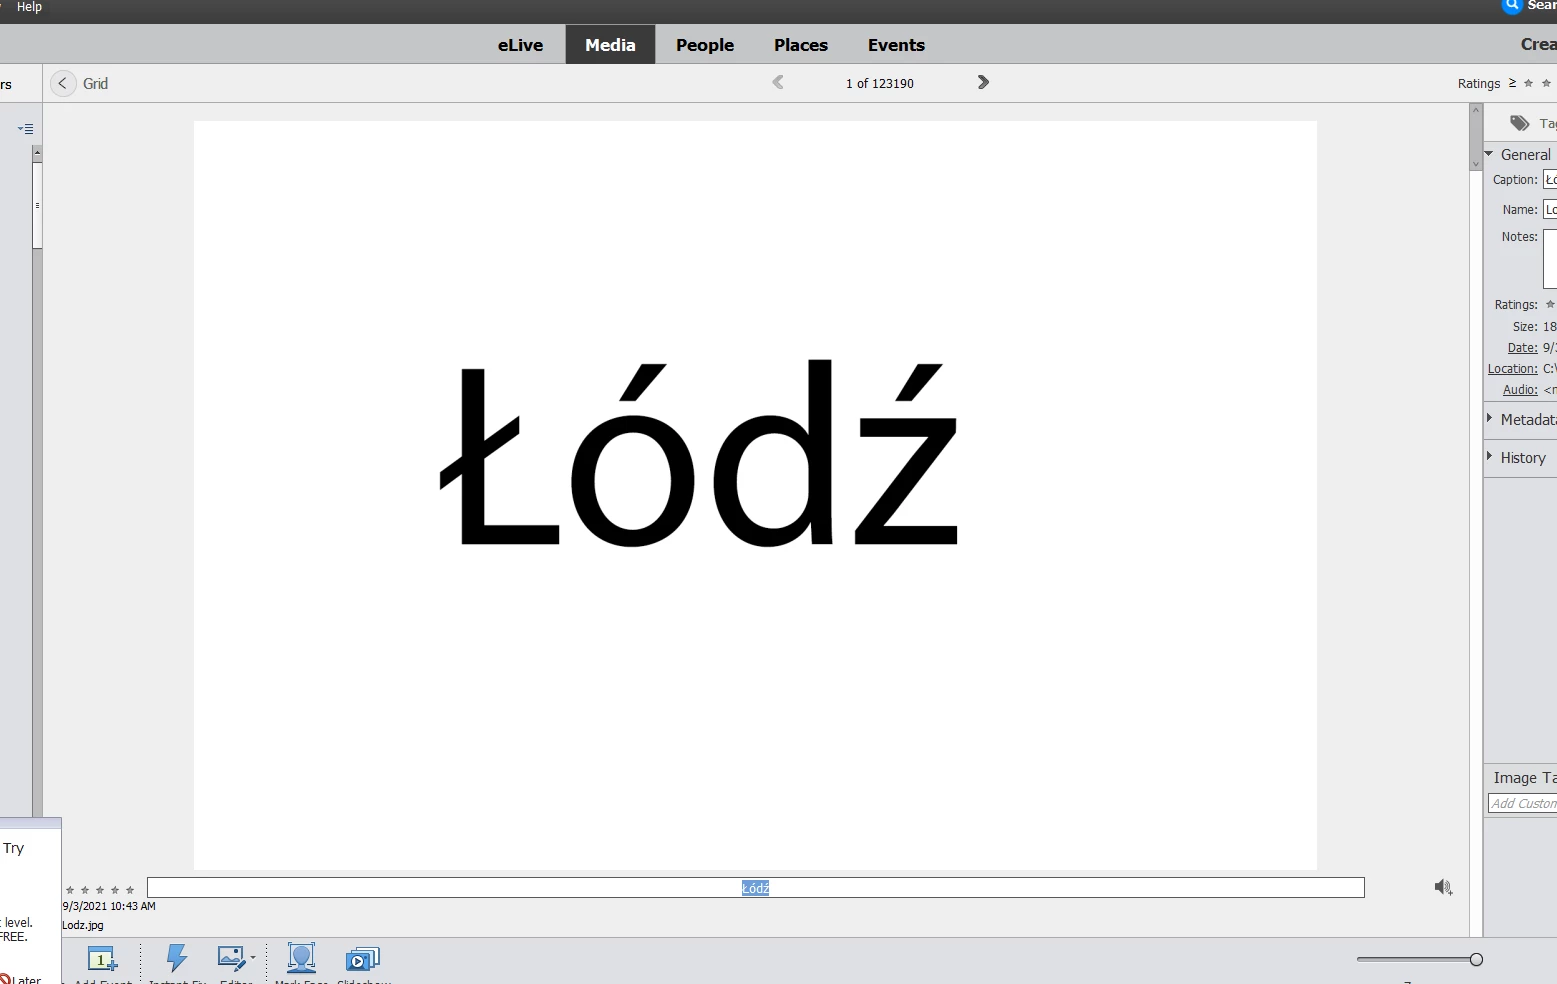Click the Notes text box
Screen dimensions: 1557x984
[x=1550, y=259]
